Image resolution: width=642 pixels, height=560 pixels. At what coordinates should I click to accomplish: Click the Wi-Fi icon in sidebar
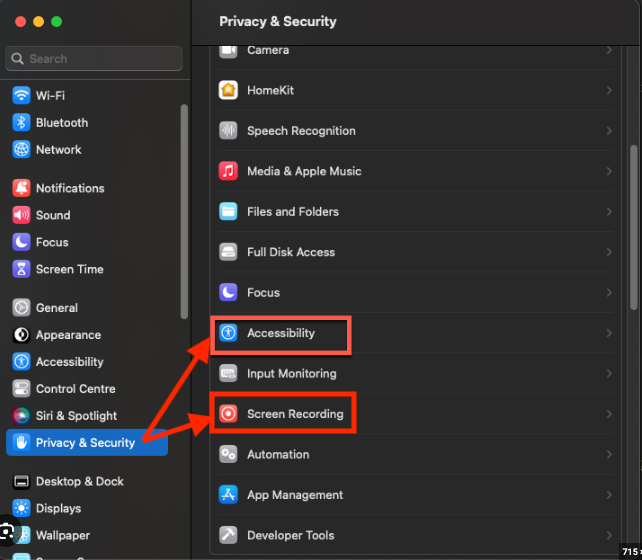coord(21,95)
